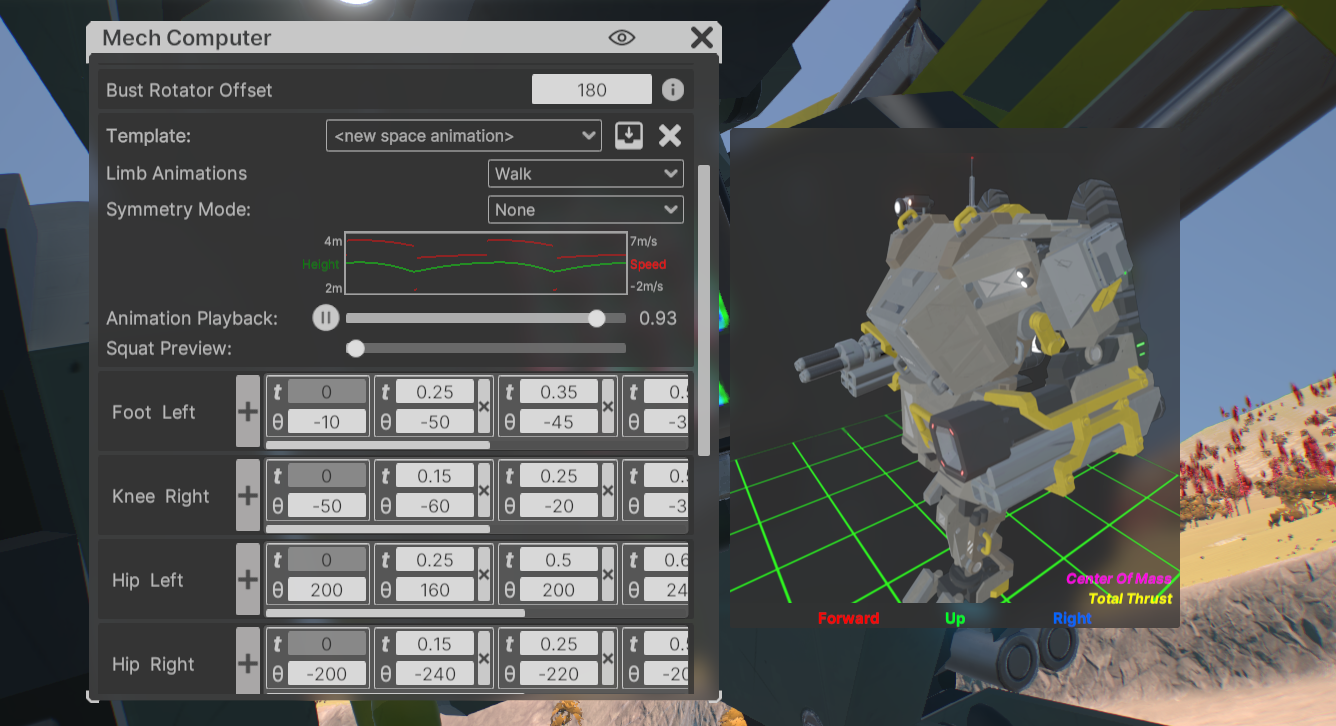Click the Animation Playback slider handle
The height and width of the screenshot is (726, 1336).
[597, 318]
